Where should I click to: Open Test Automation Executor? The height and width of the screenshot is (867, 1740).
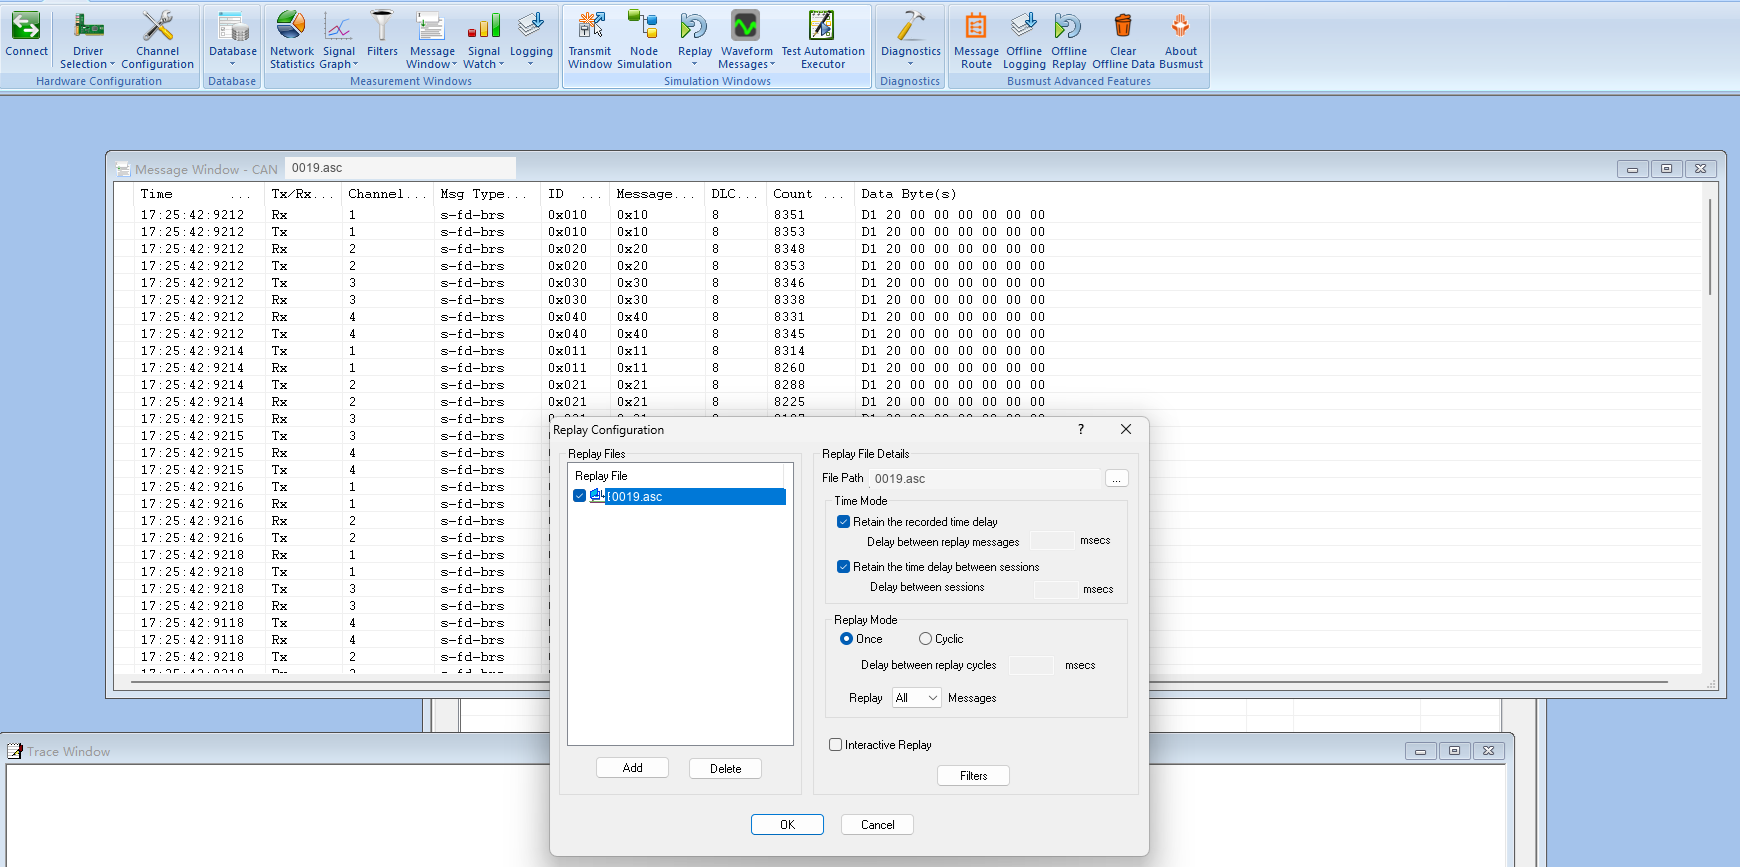[823, 40]
